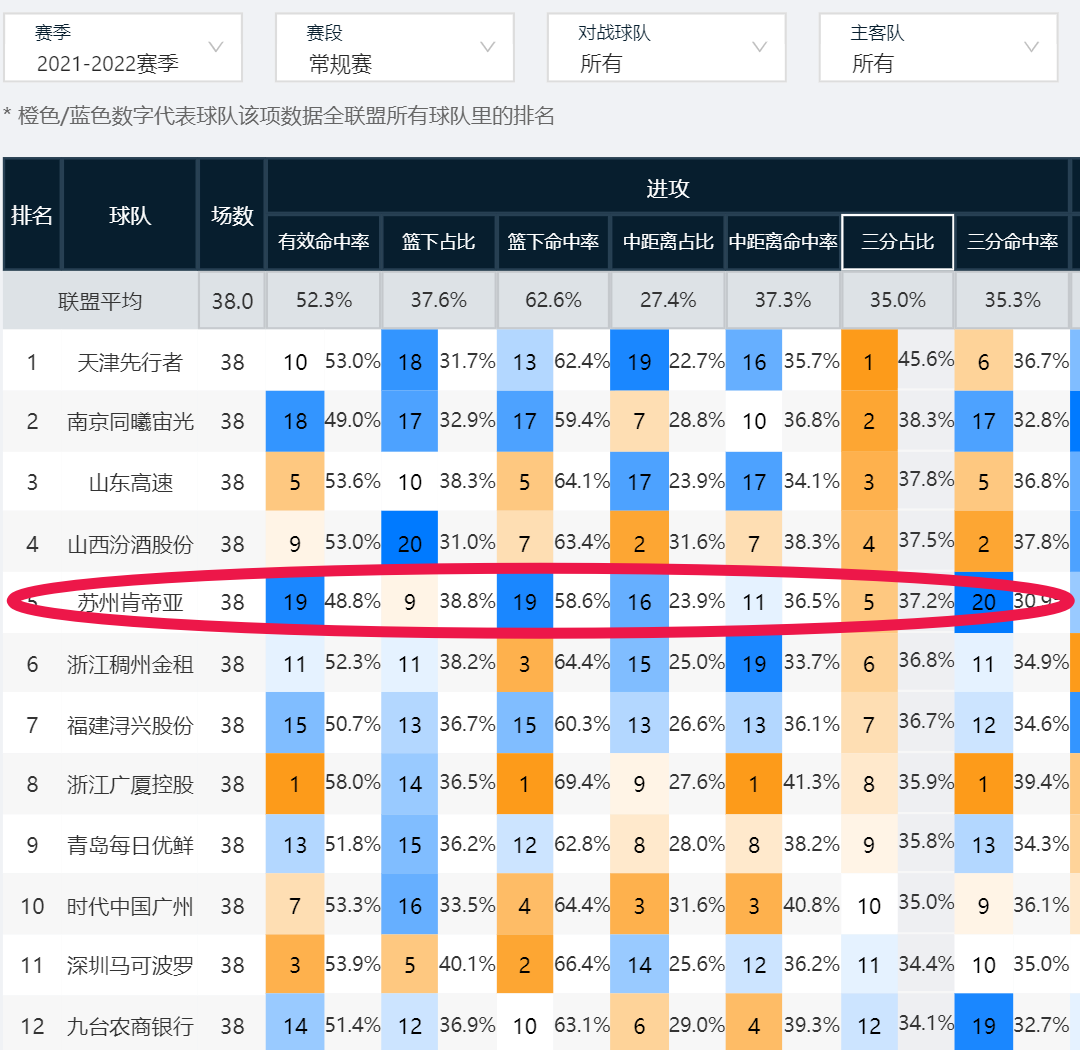
Task: Open team 浙江稠州金租
Action: (130, 664)
